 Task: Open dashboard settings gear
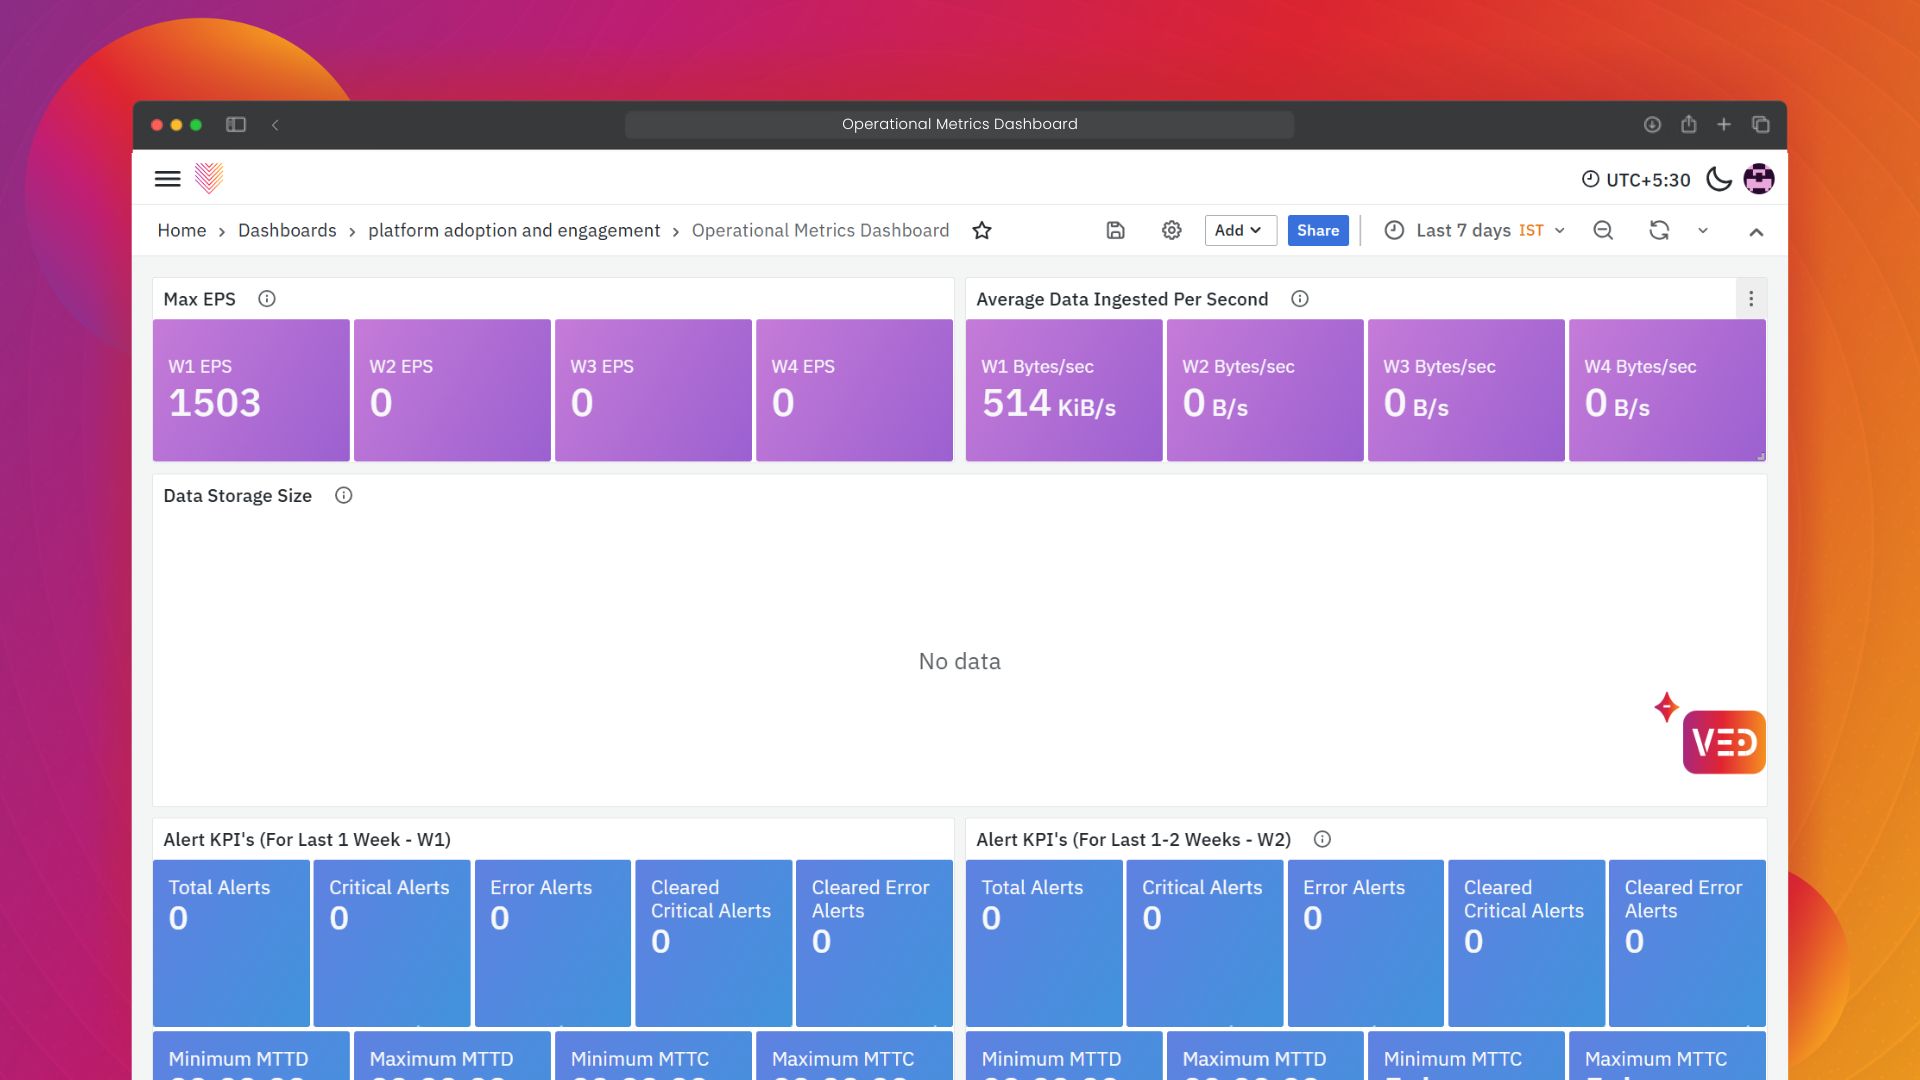[x=1172, y=231]
